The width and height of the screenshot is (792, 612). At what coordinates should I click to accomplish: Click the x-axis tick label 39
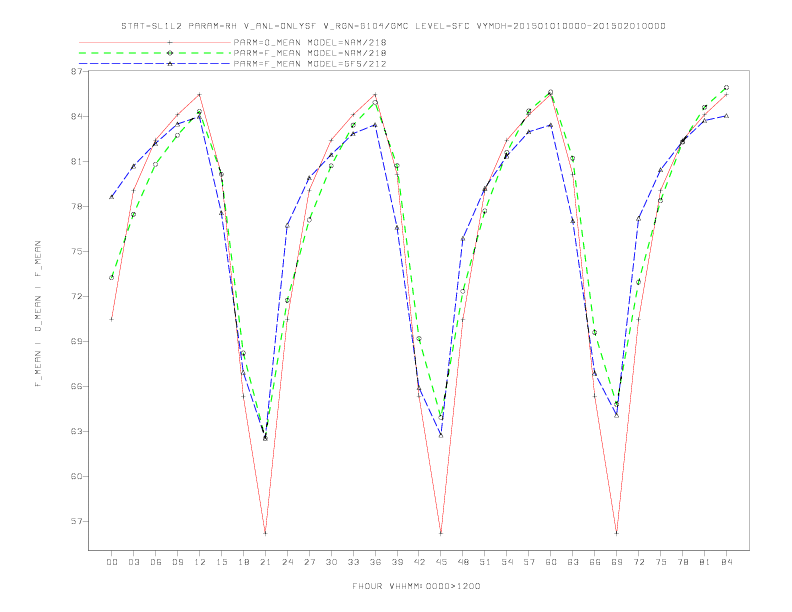pos(397,562)
